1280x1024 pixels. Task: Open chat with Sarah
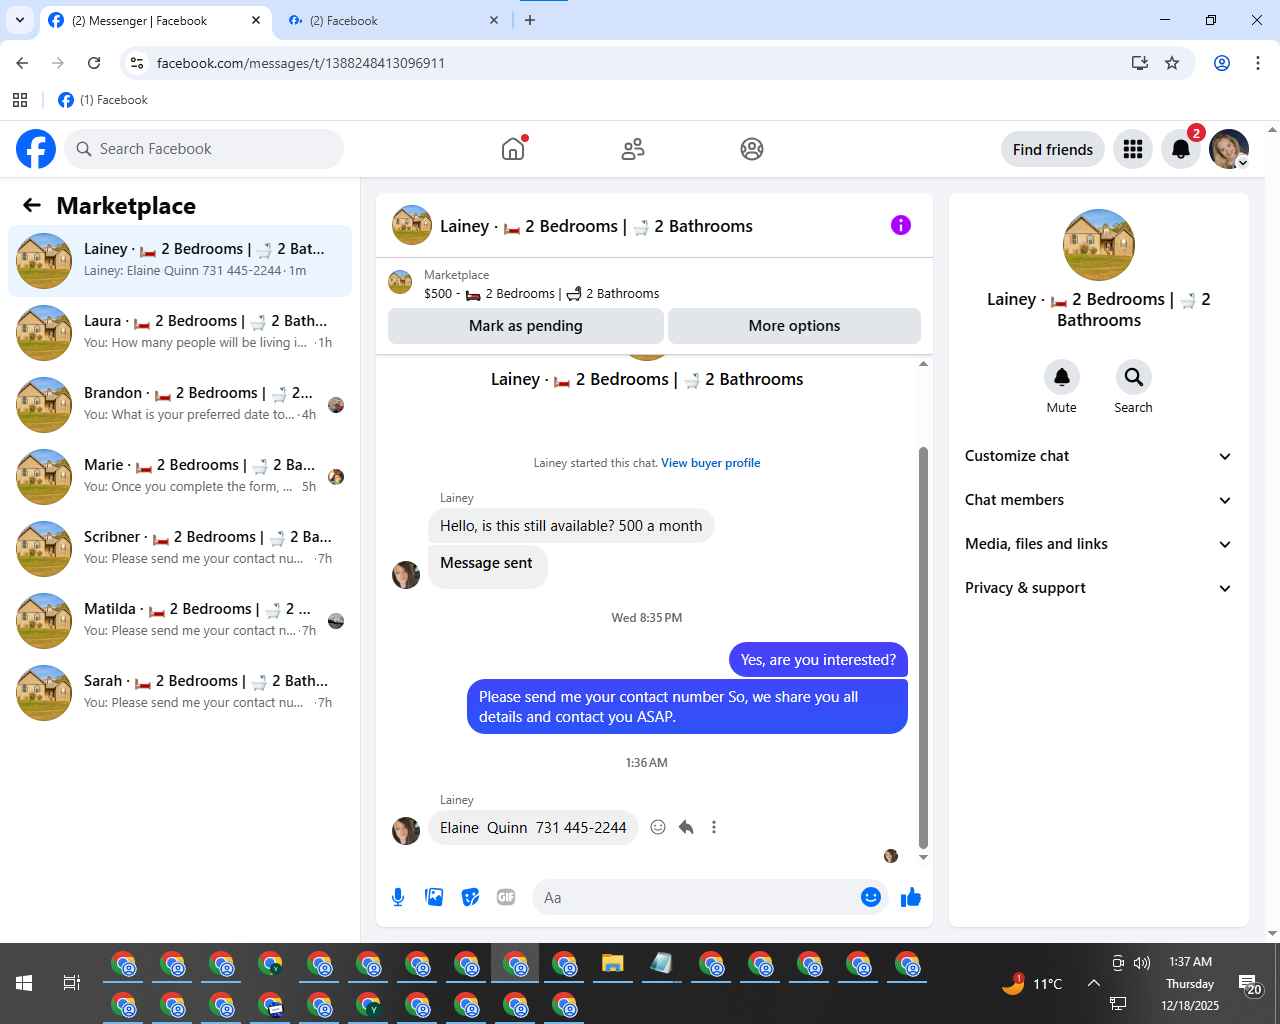point(180,693)
